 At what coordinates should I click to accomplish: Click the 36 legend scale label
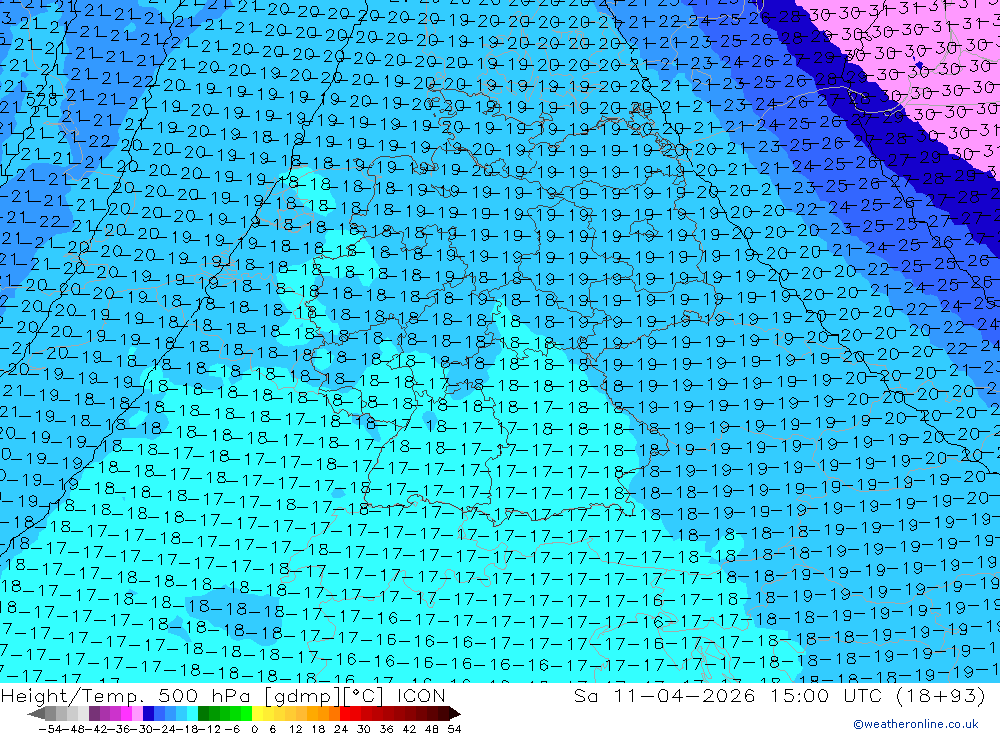coord(387,729)
